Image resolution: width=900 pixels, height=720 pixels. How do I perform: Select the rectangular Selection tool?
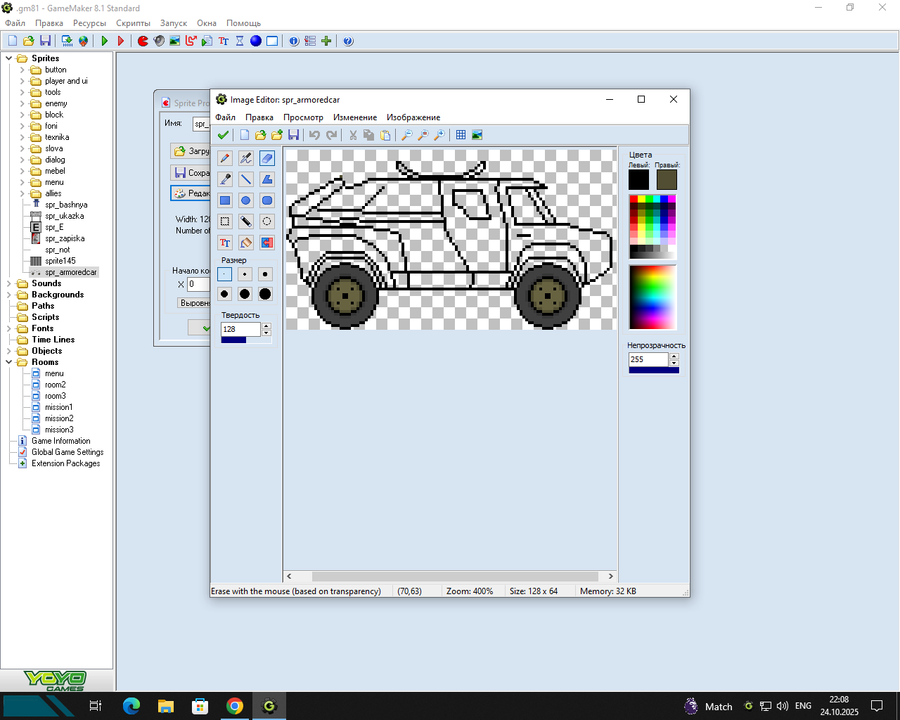coord(225,221)
